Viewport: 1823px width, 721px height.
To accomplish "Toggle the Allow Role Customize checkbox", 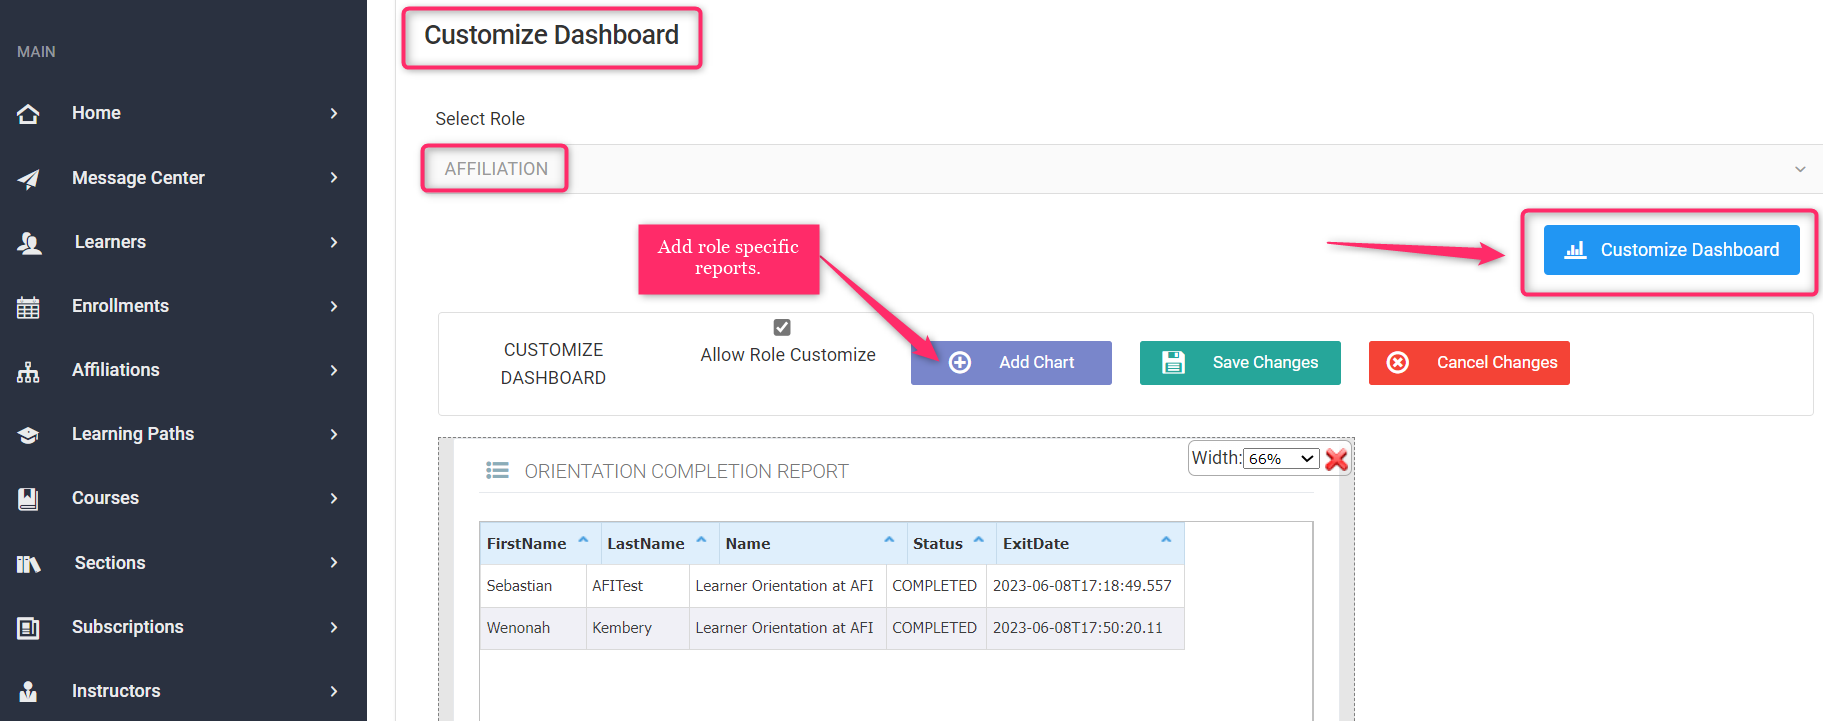I will [x=782, y=327].
